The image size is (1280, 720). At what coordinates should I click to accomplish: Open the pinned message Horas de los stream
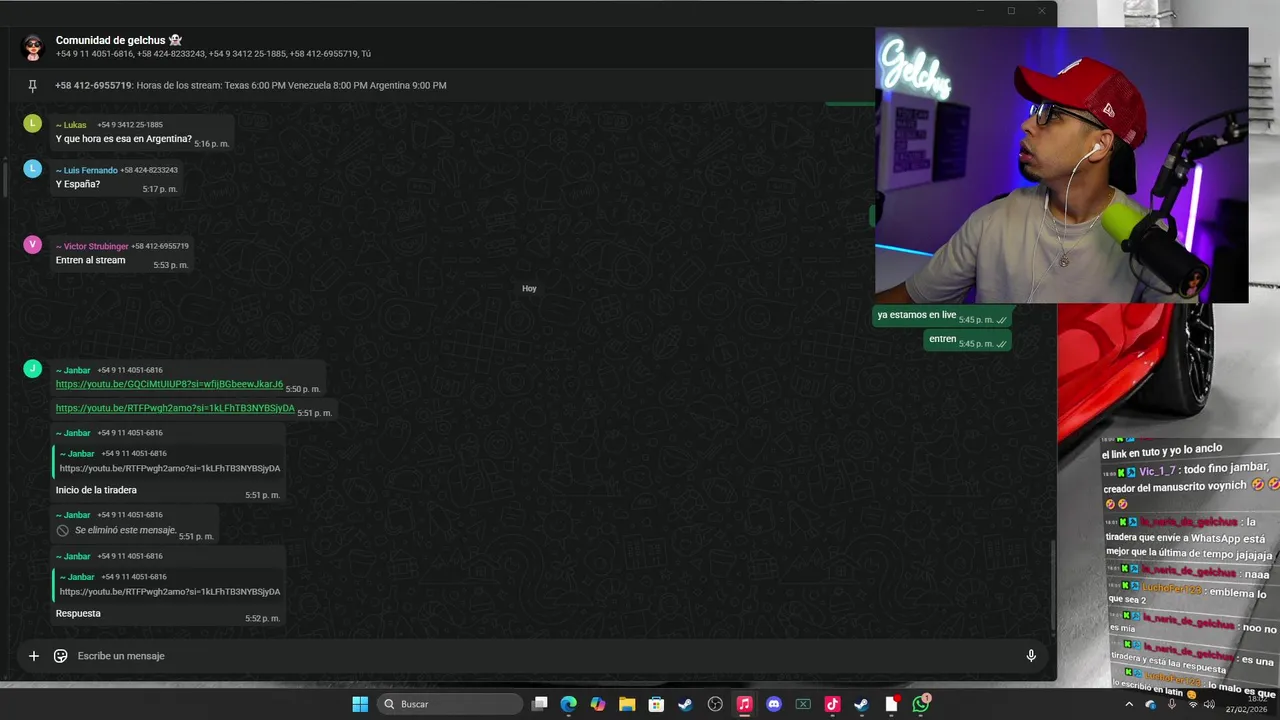tap(251, 85)
